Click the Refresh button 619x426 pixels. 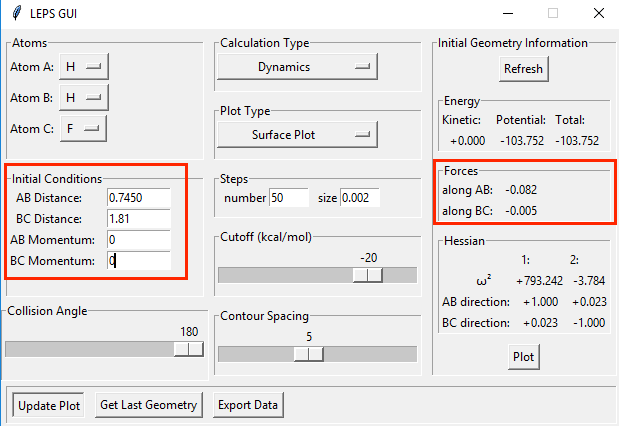point(523,69)
